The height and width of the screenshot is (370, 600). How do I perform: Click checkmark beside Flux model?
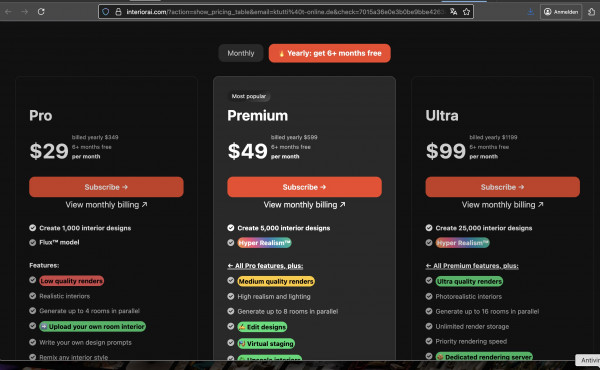point(33,242)
